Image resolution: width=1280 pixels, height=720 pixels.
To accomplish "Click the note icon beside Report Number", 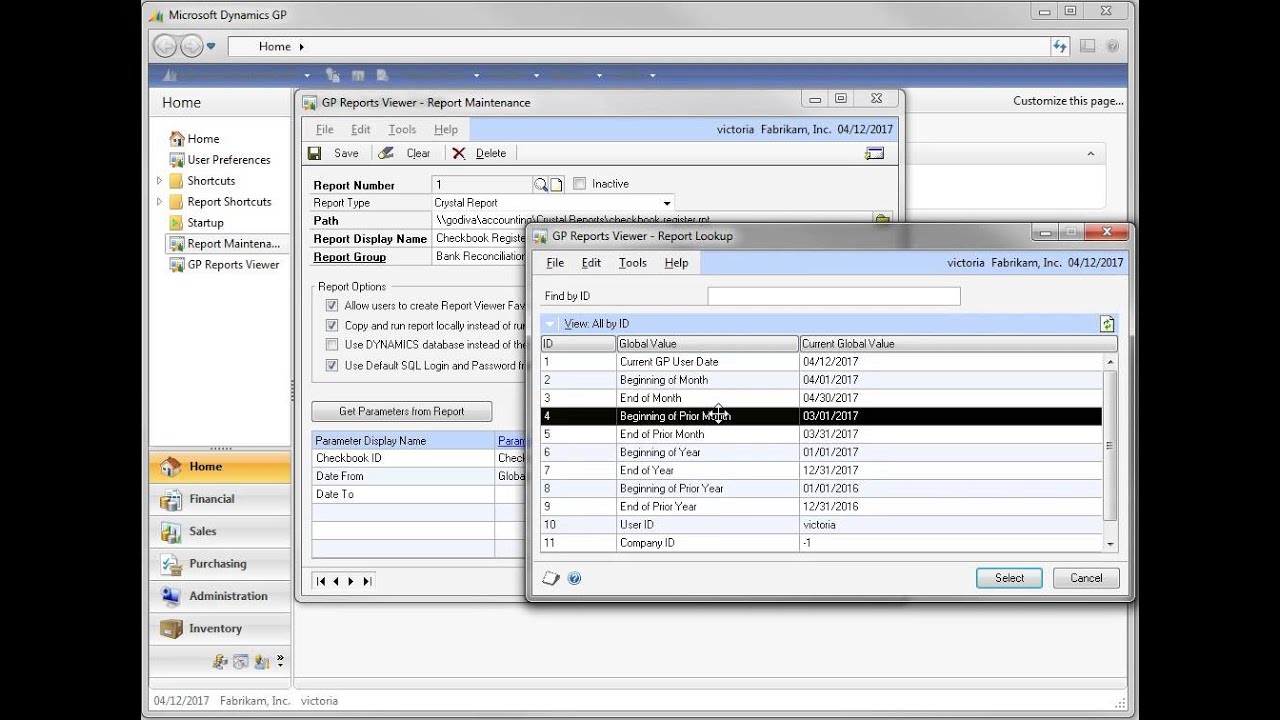I will 557,184.
